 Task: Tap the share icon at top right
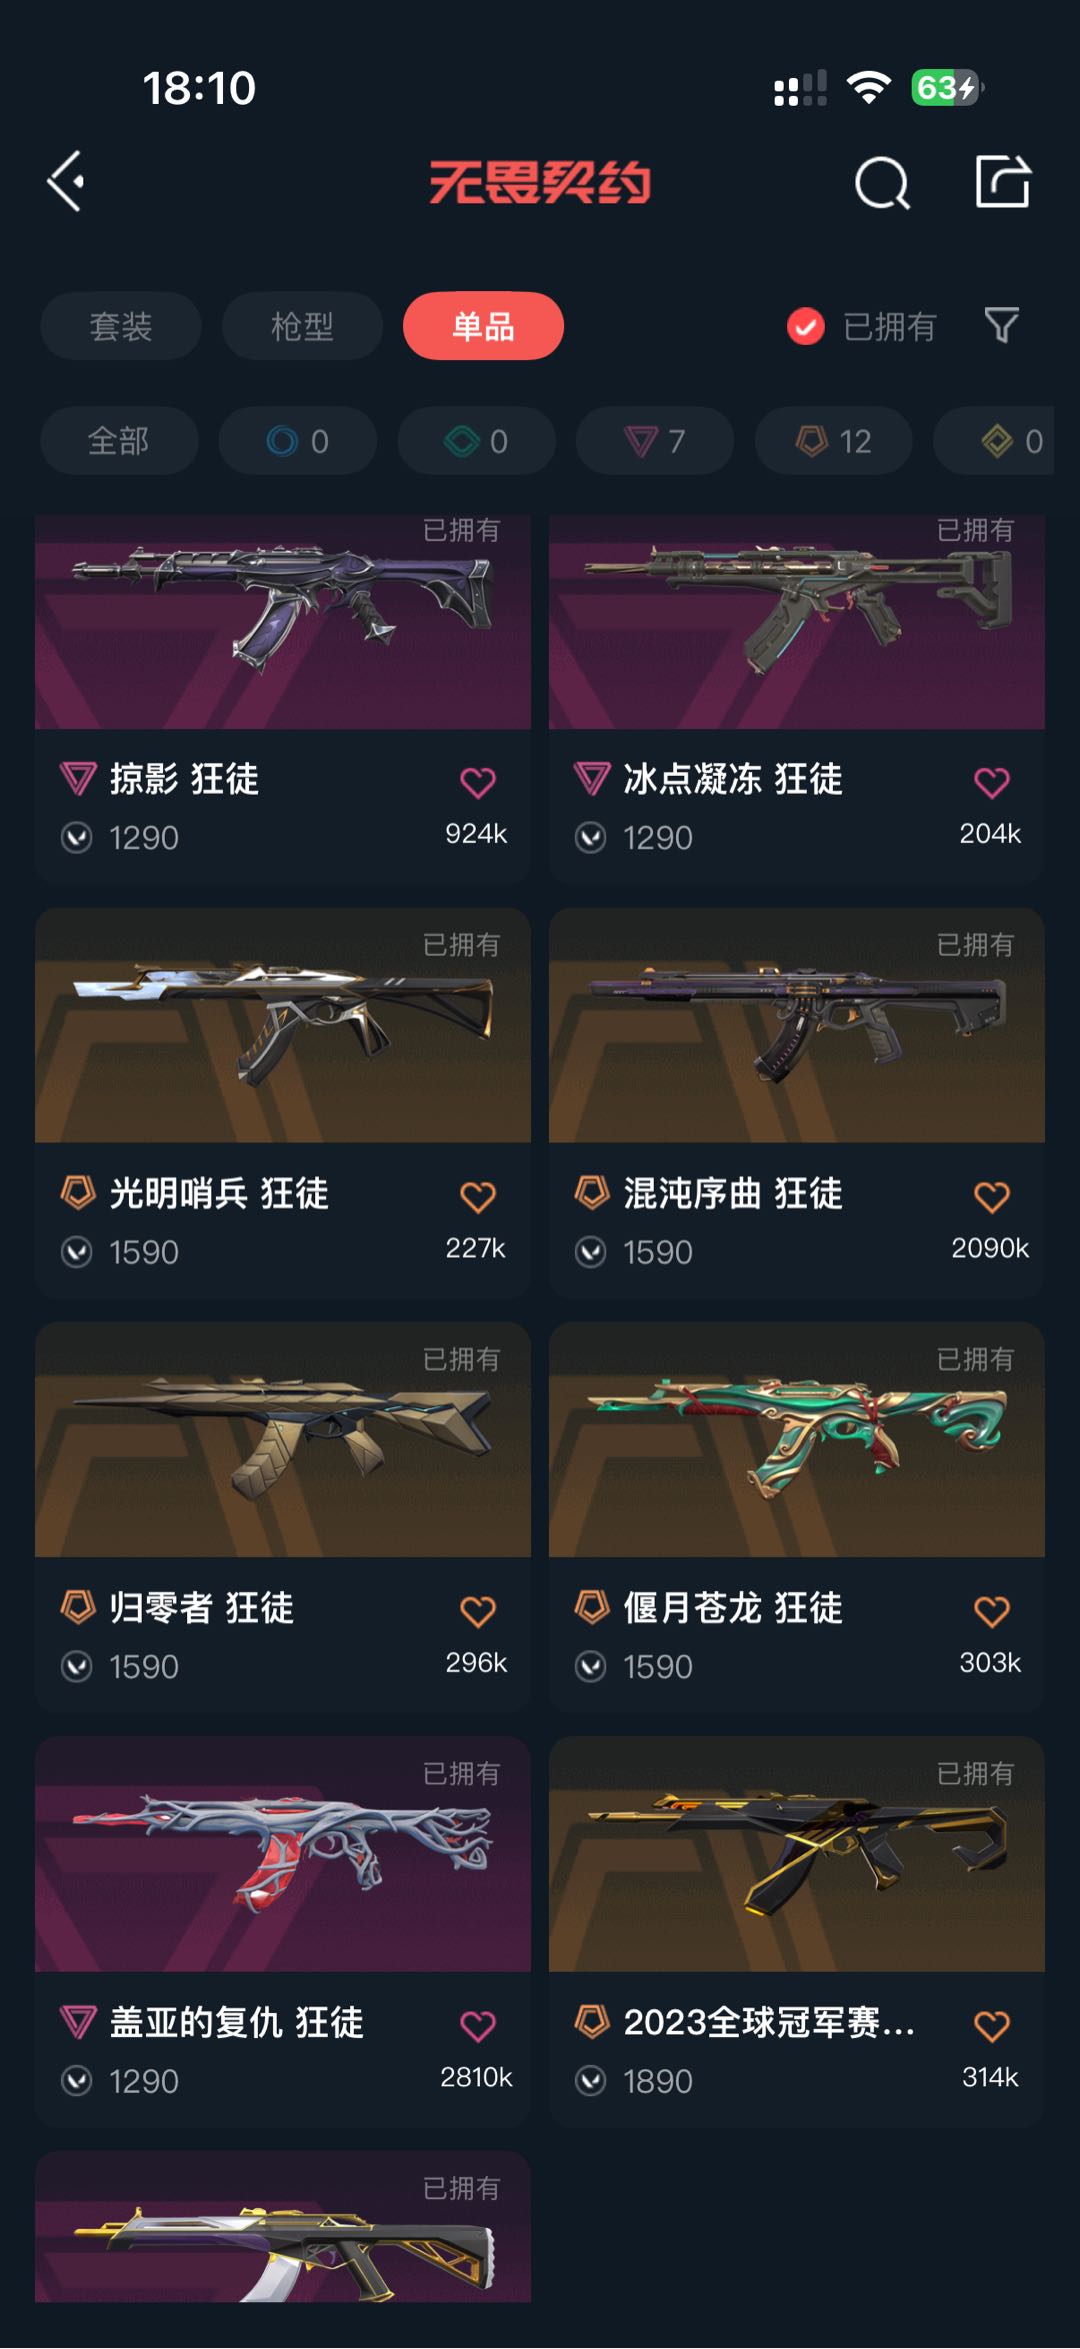pyautogui.click(x=1002, y=182)
